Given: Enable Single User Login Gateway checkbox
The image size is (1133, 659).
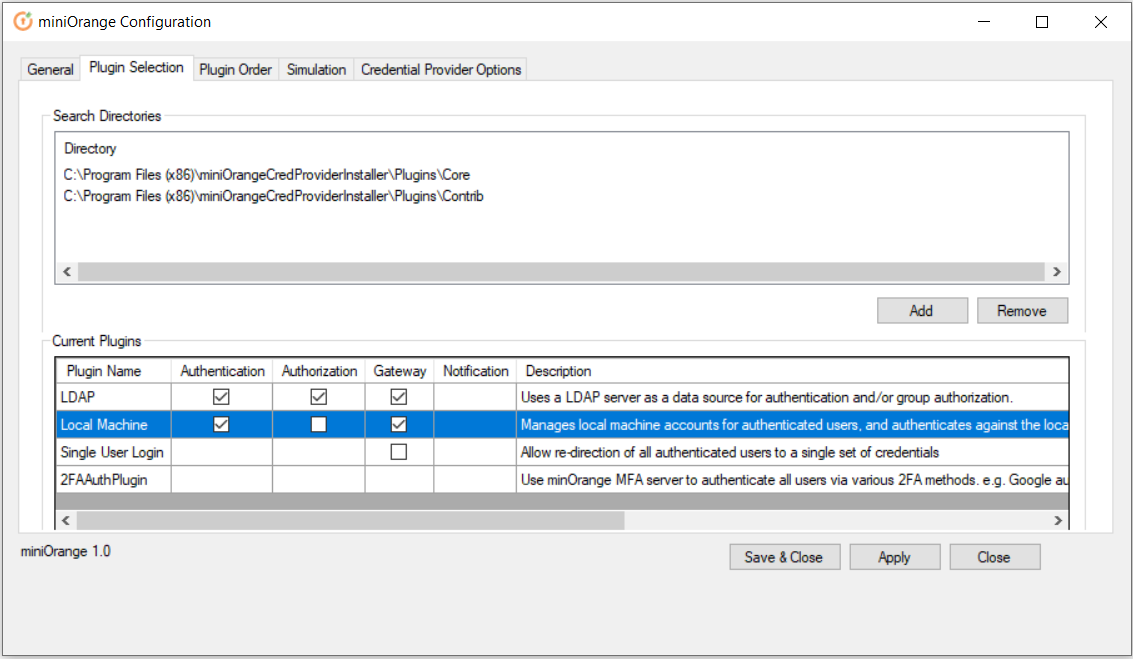Looking at the screenshot, I should click(x=399, y=452).
